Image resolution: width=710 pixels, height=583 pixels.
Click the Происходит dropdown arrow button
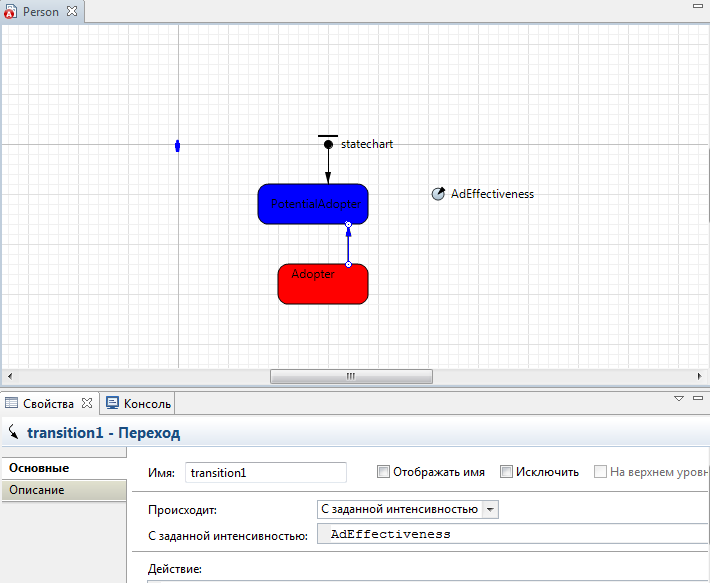490,510
